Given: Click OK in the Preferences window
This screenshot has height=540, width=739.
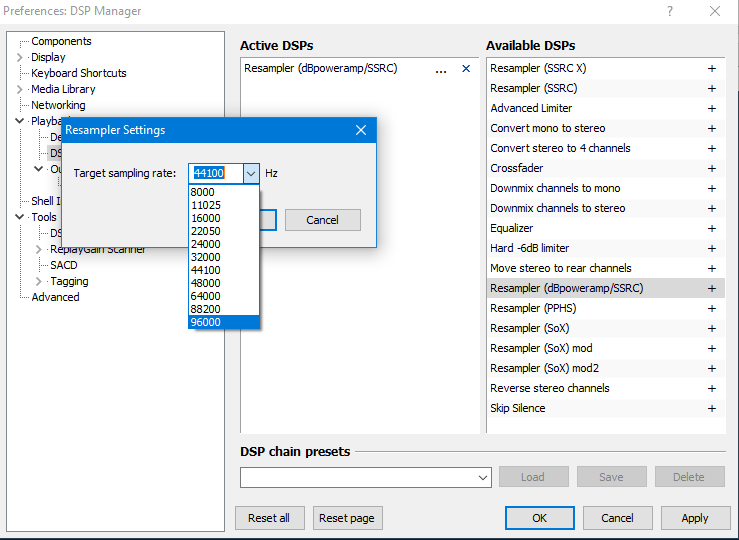Looking at the screenshot, I should click(x=540, y=518).
